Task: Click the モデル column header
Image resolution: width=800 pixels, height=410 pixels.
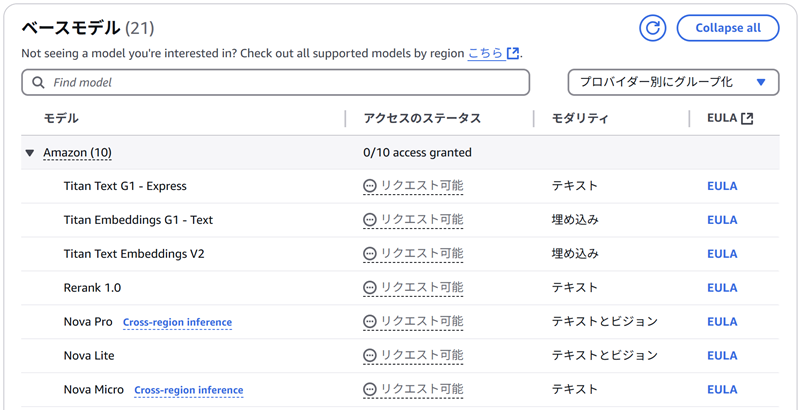Action: tap(61, 118)
